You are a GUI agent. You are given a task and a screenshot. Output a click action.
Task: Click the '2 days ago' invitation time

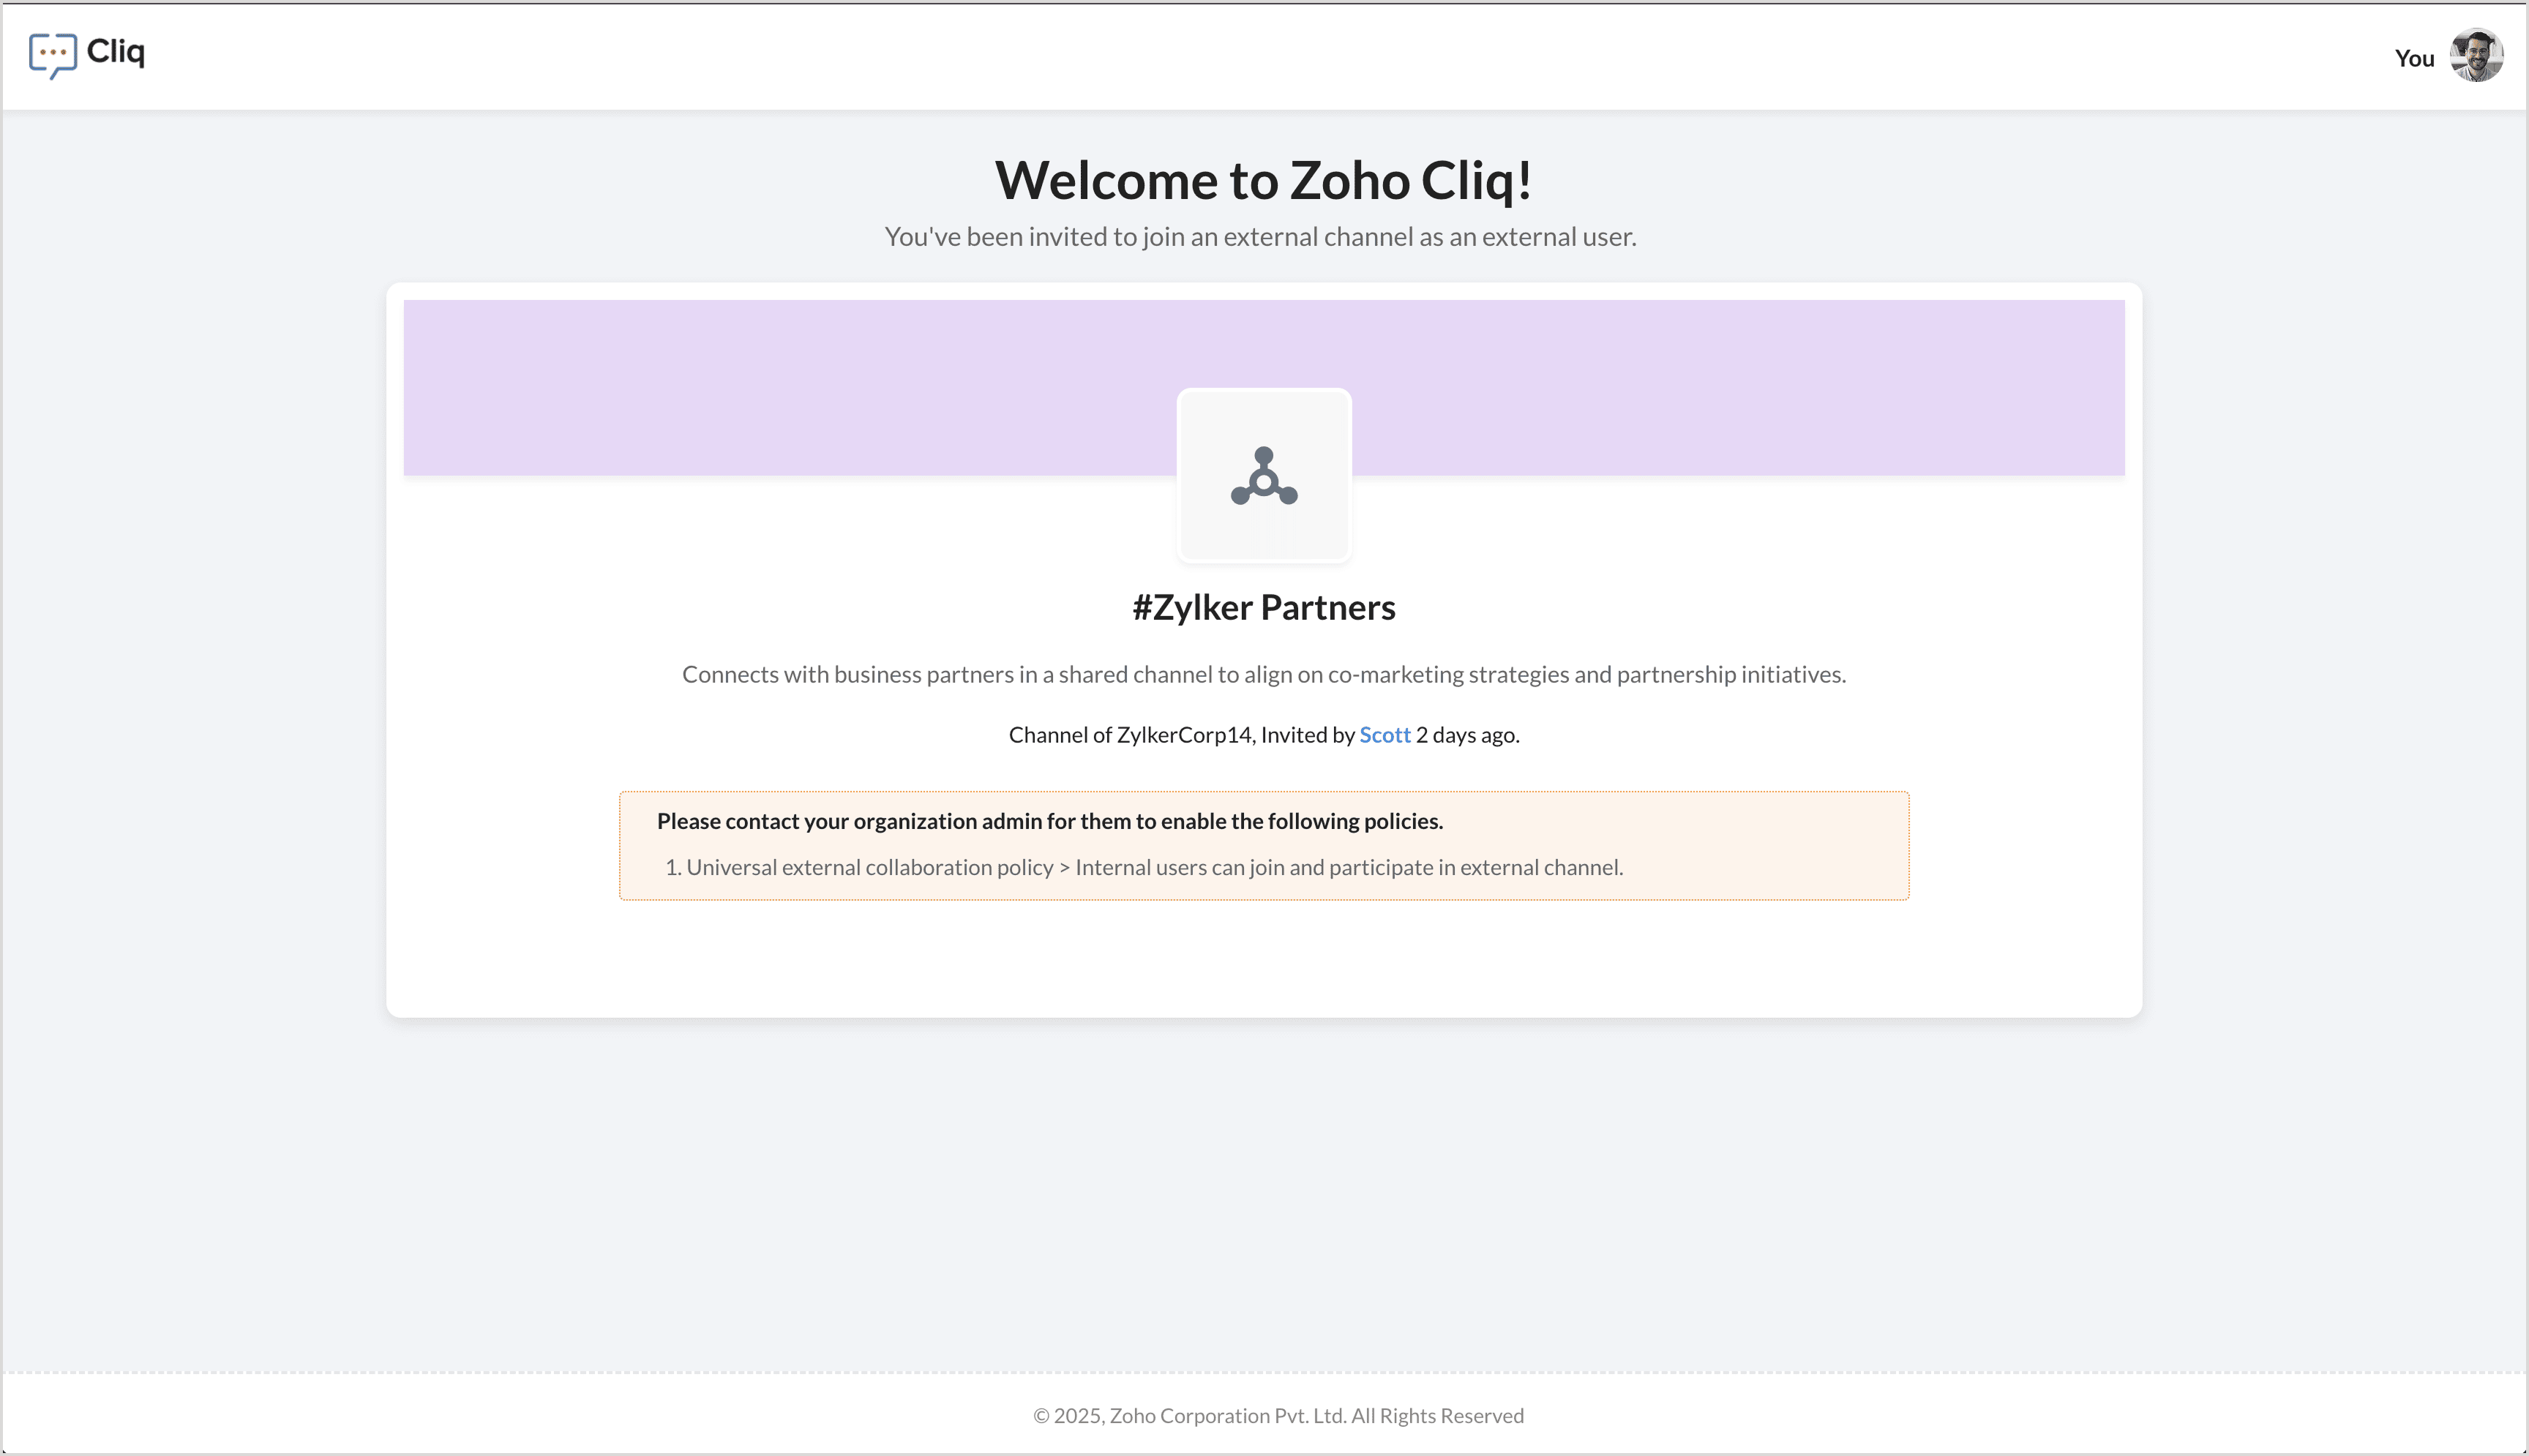coord(1467,735)
